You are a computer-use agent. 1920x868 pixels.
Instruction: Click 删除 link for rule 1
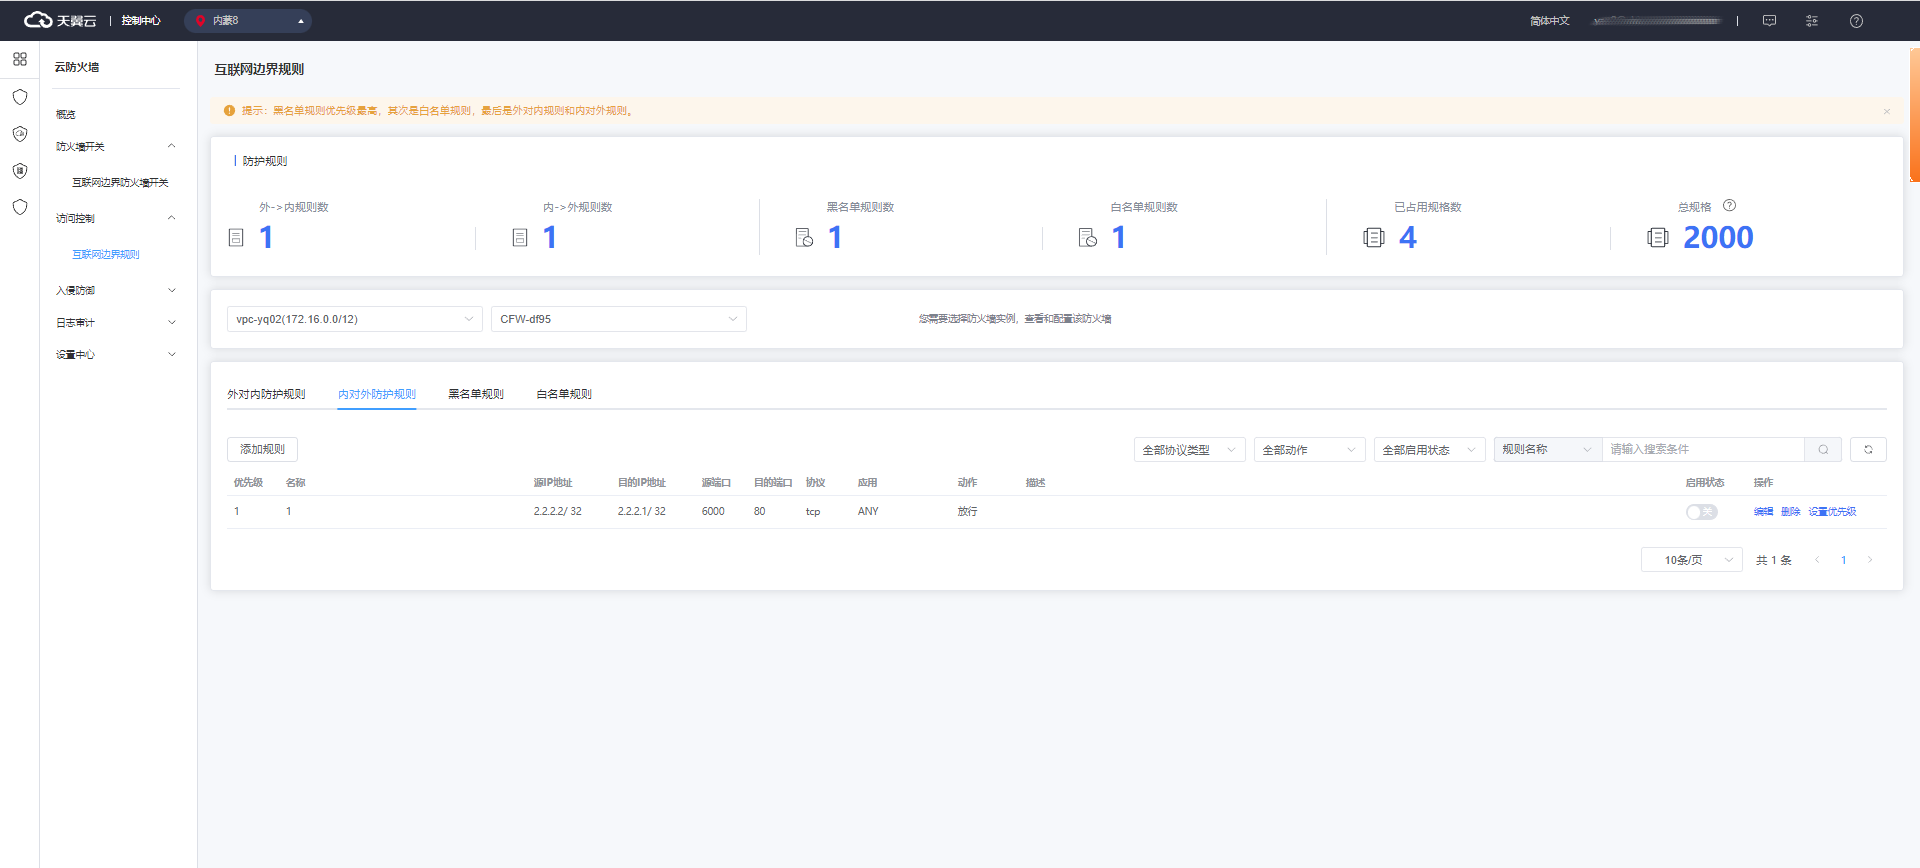click(x=1790, y=512)
